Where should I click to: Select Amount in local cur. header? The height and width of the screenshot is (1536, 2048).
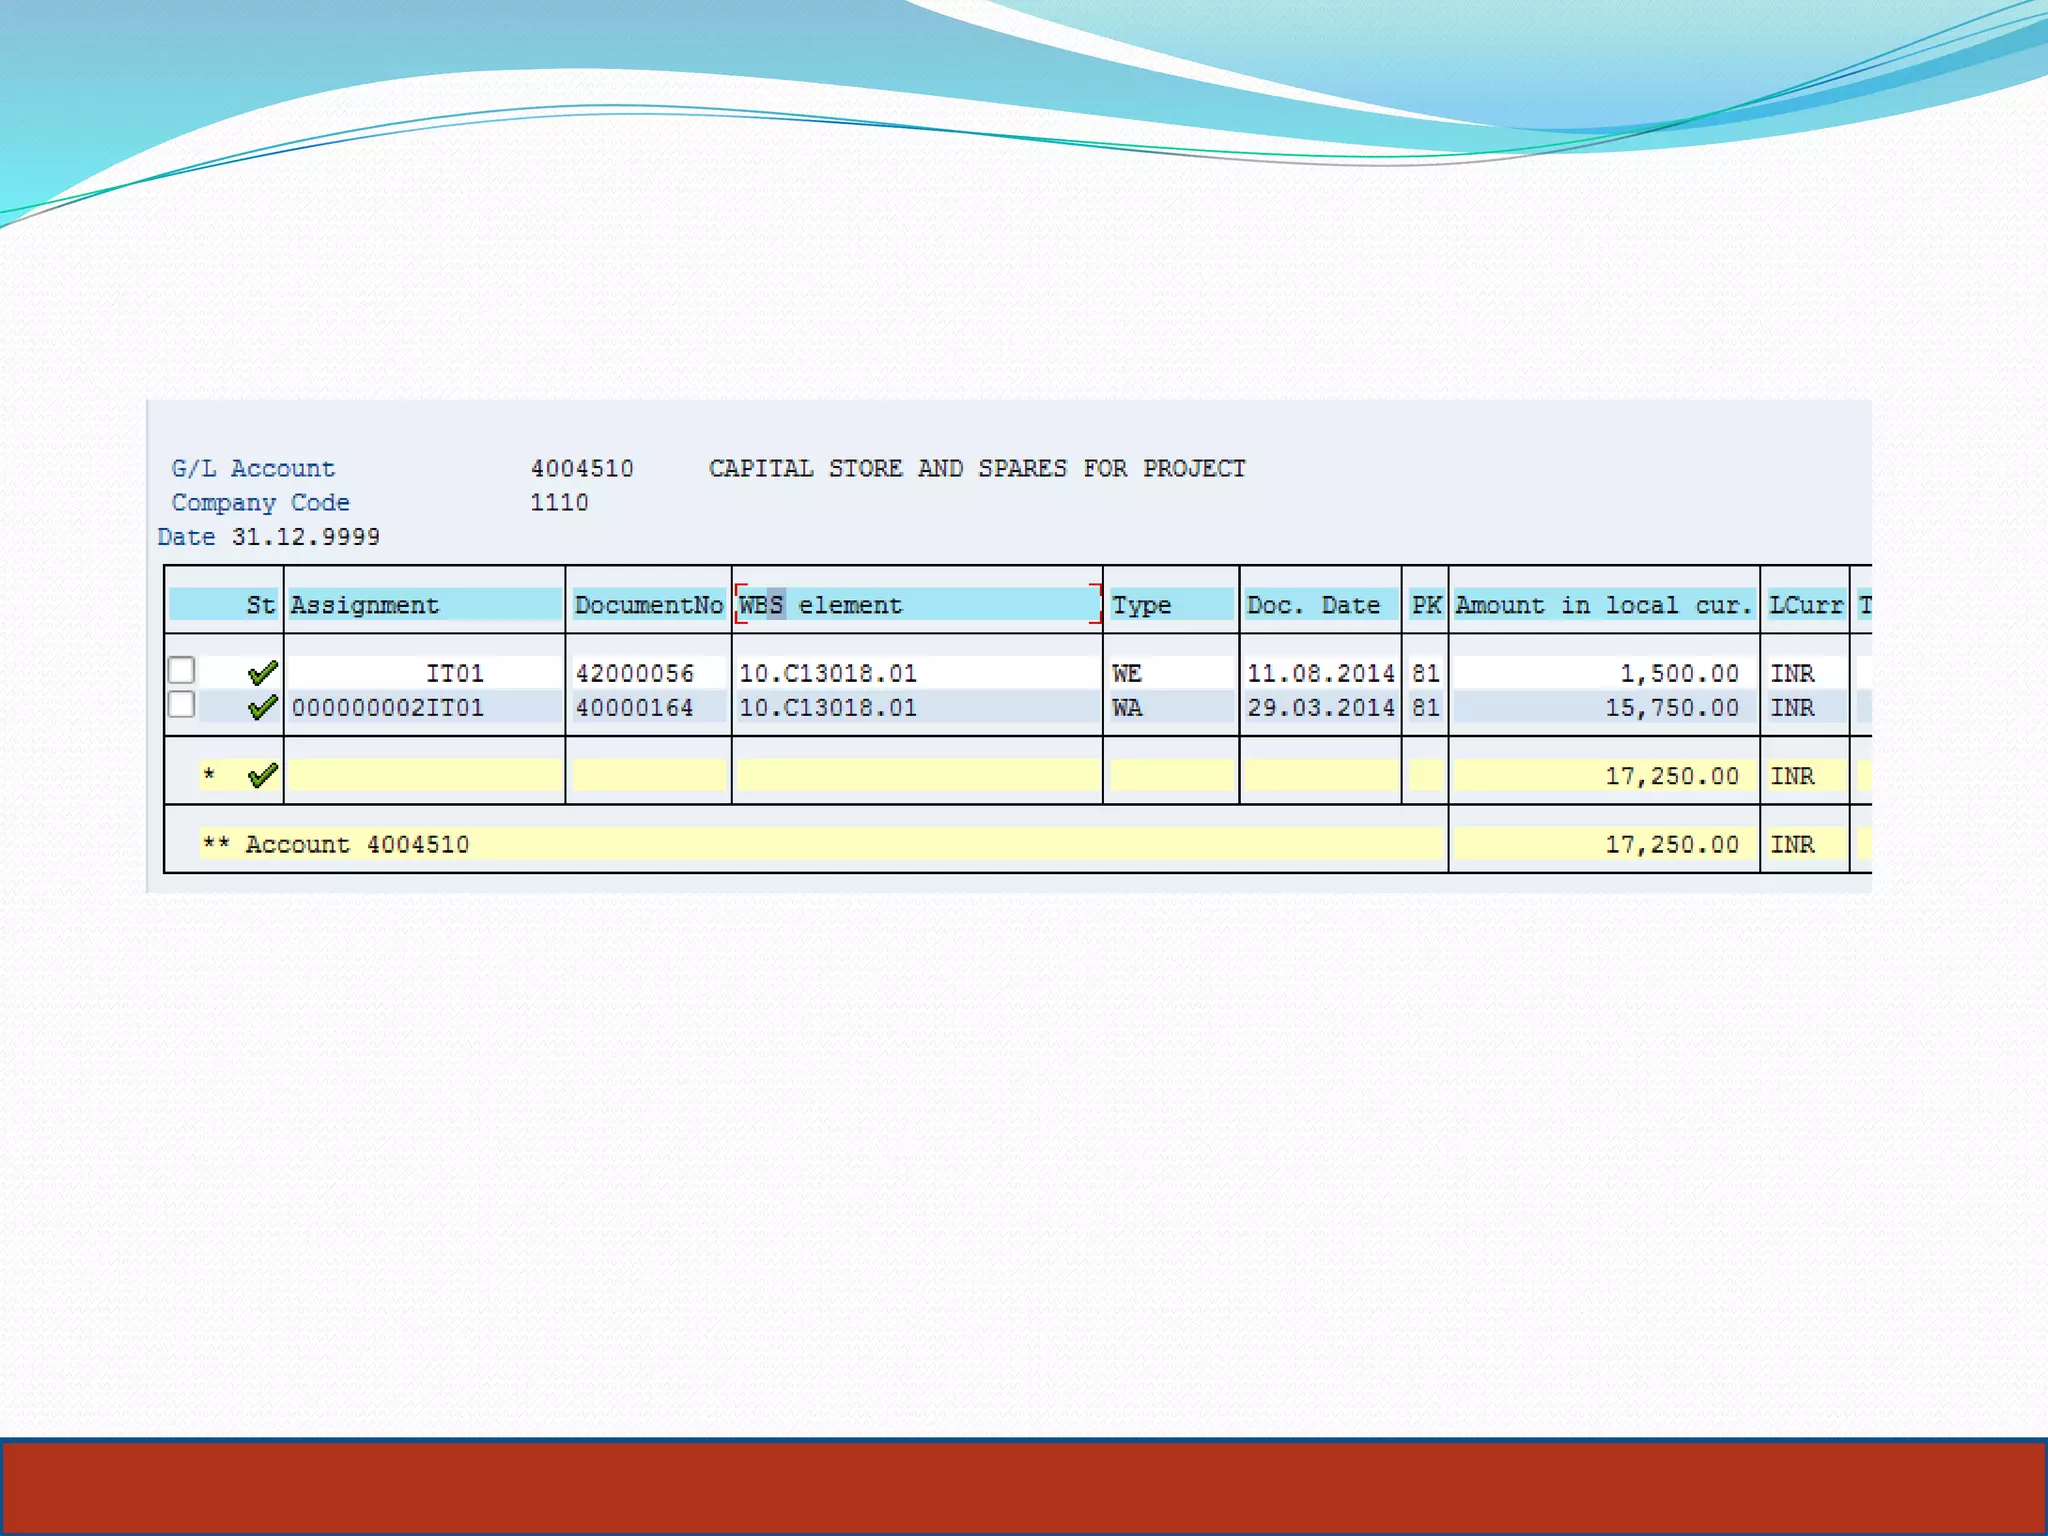click(1603, 605)
